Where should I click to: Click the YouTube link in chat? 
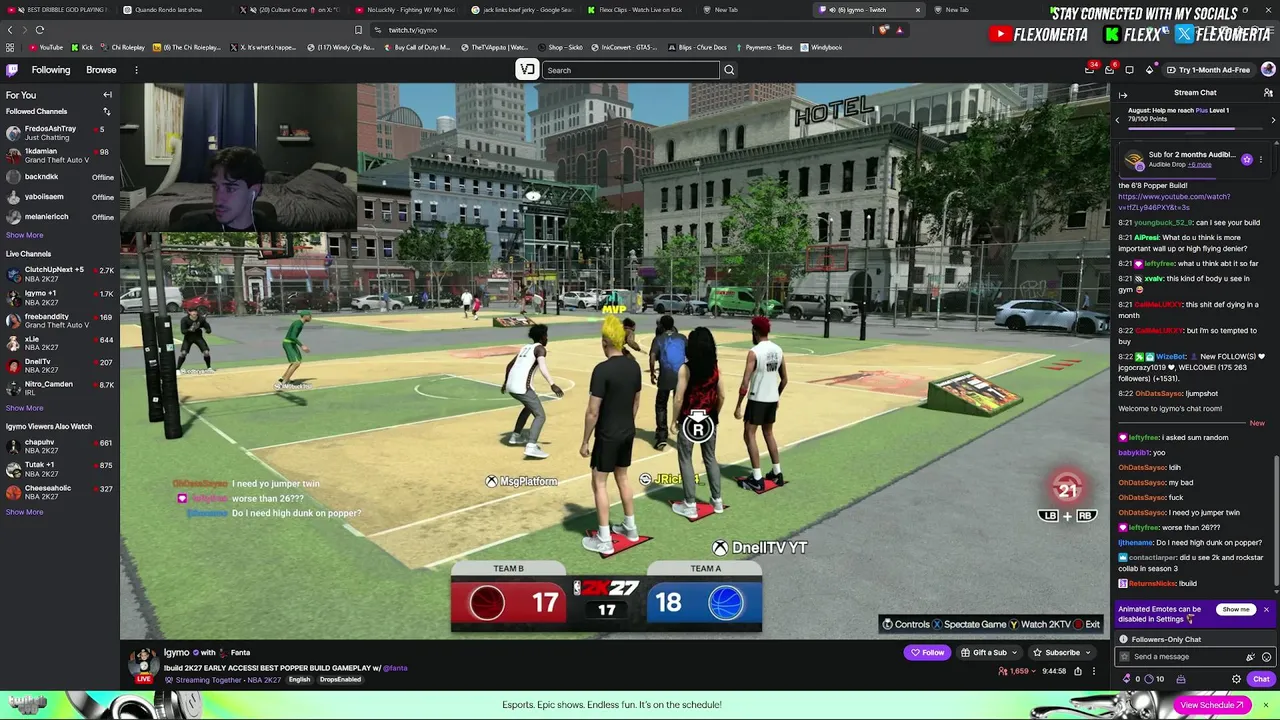point(1174,202)
